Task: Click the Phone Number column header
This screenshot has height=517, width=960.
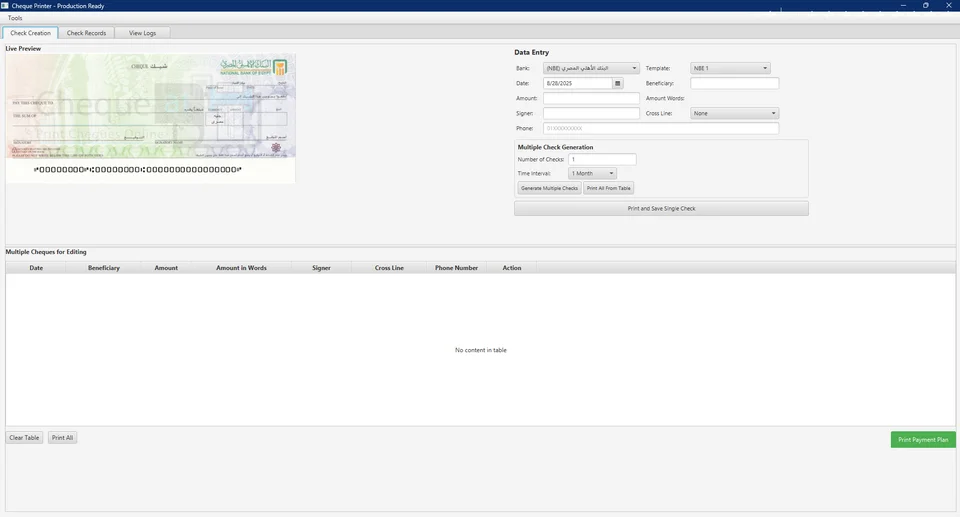Action: coord(456,268)
